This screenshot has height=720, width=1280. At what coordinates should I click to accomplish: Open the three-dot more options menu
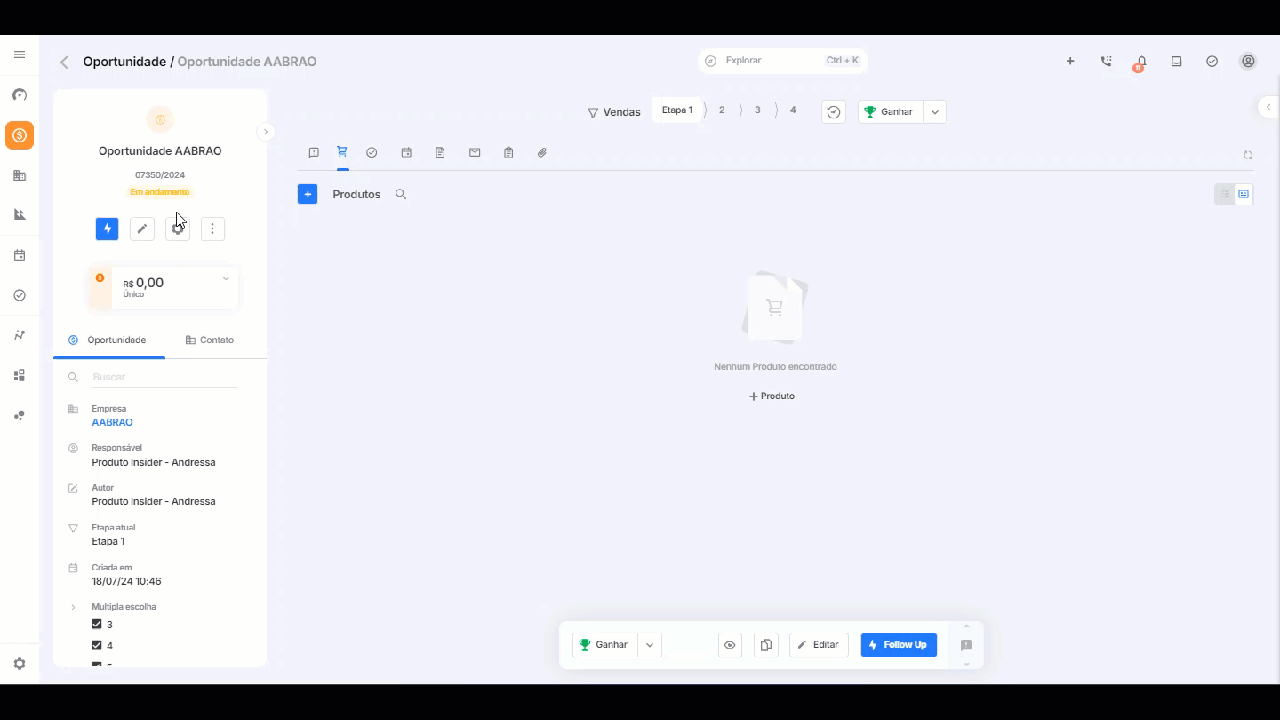point(212,229)
